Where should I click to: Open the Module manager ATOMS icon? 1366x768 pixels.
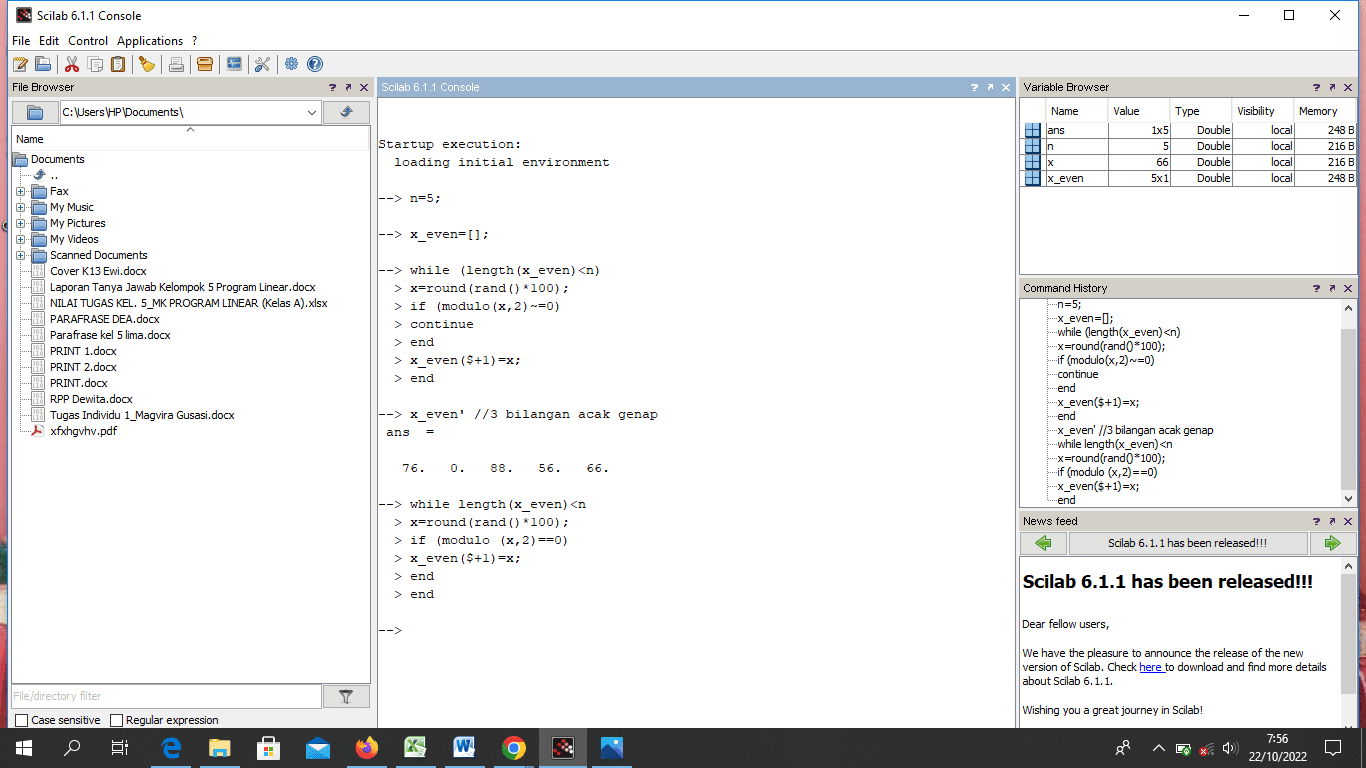(205, 64)
